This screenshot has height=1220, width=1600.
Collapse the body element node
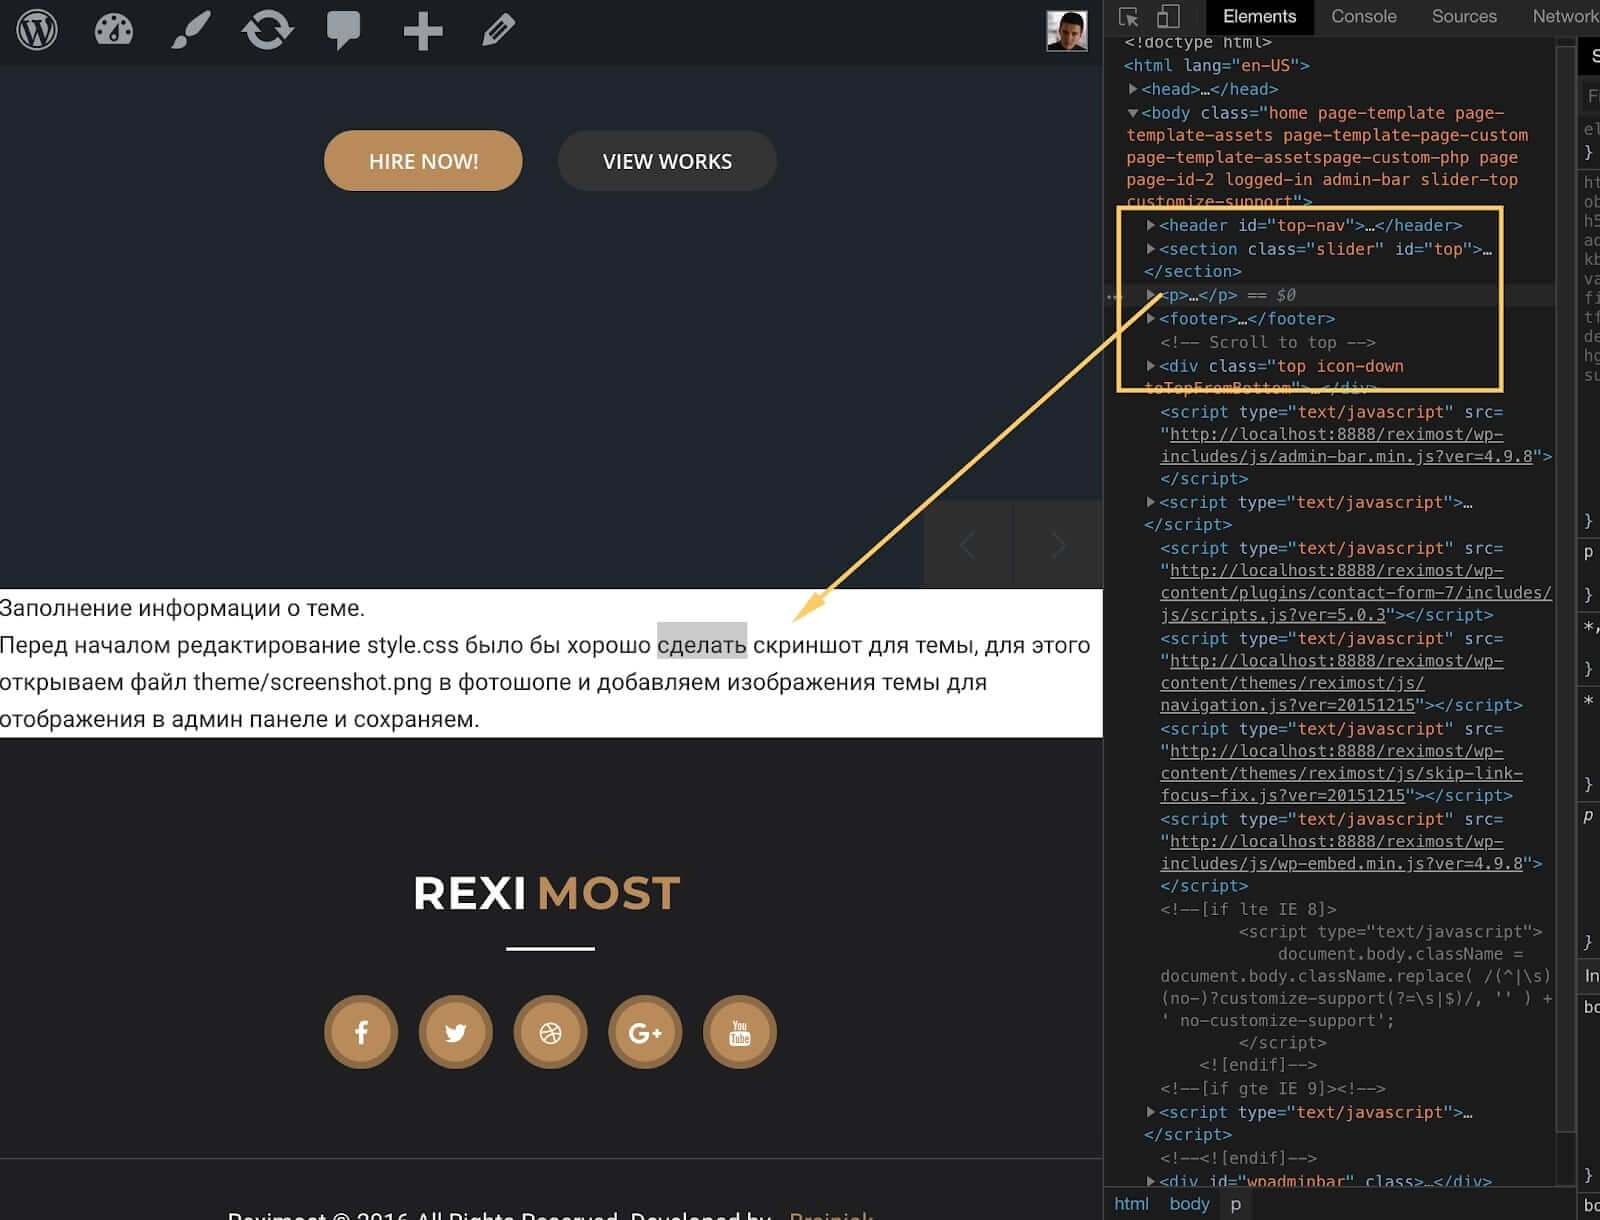(x=1133, y=113)
